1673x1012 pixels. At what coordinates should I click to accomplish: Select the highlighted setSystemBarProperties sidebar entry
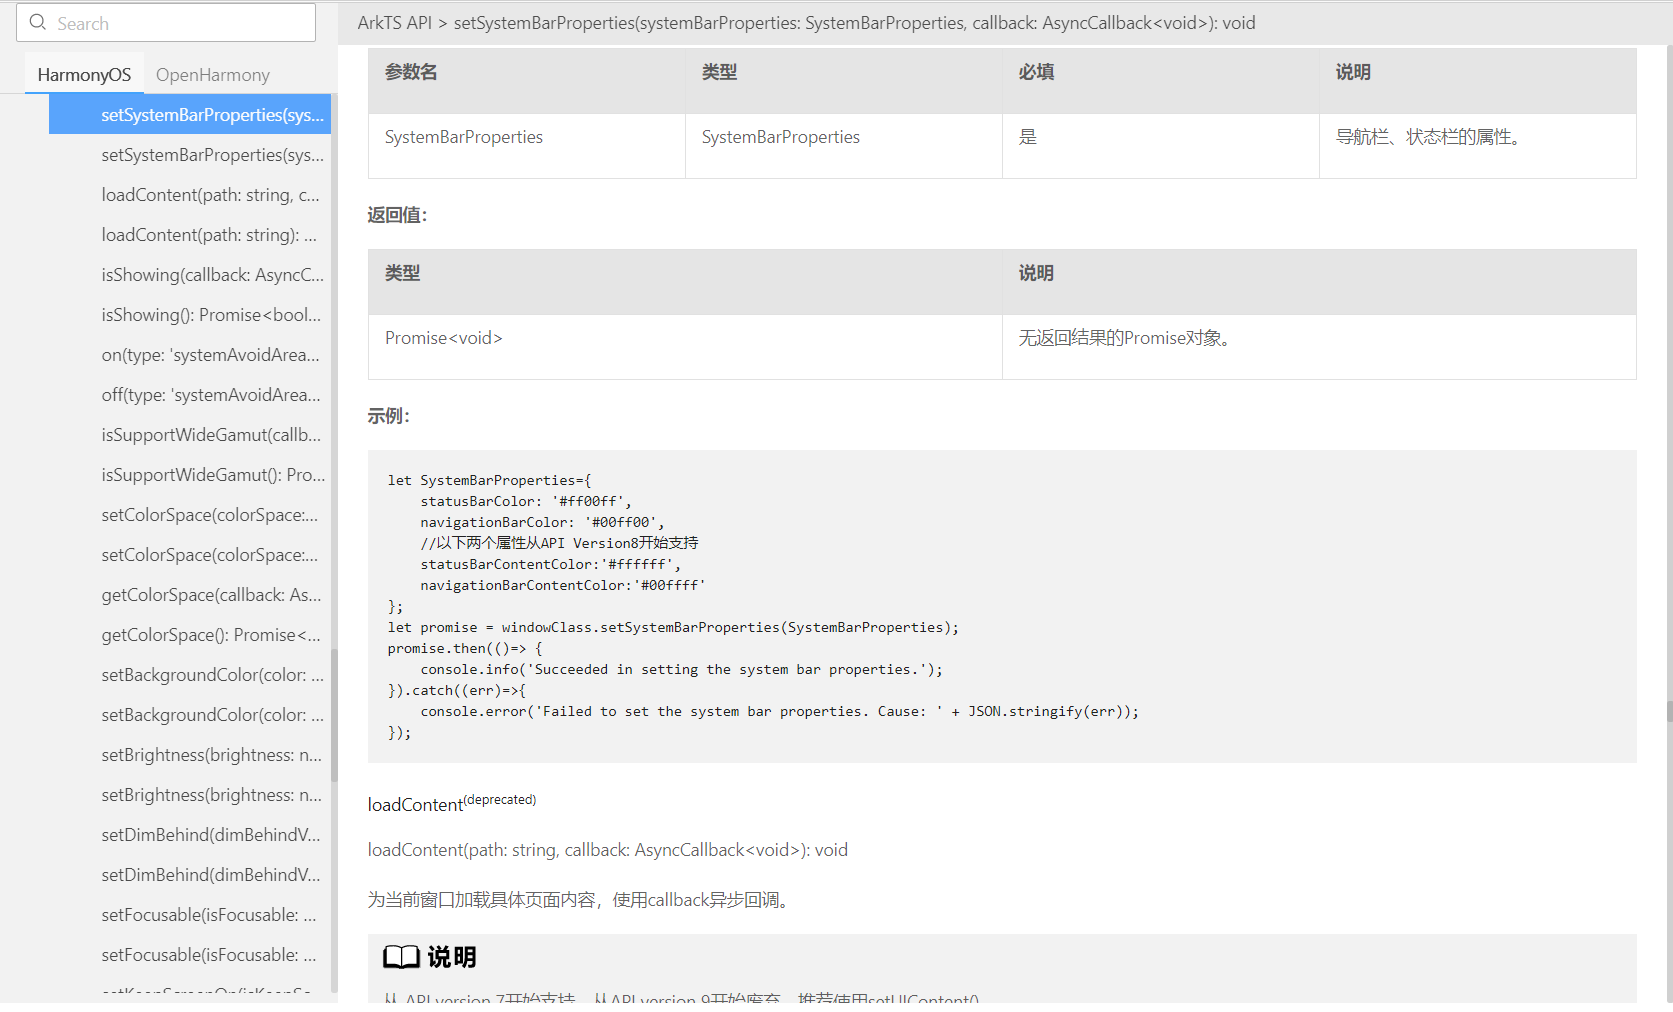[190, 115]
